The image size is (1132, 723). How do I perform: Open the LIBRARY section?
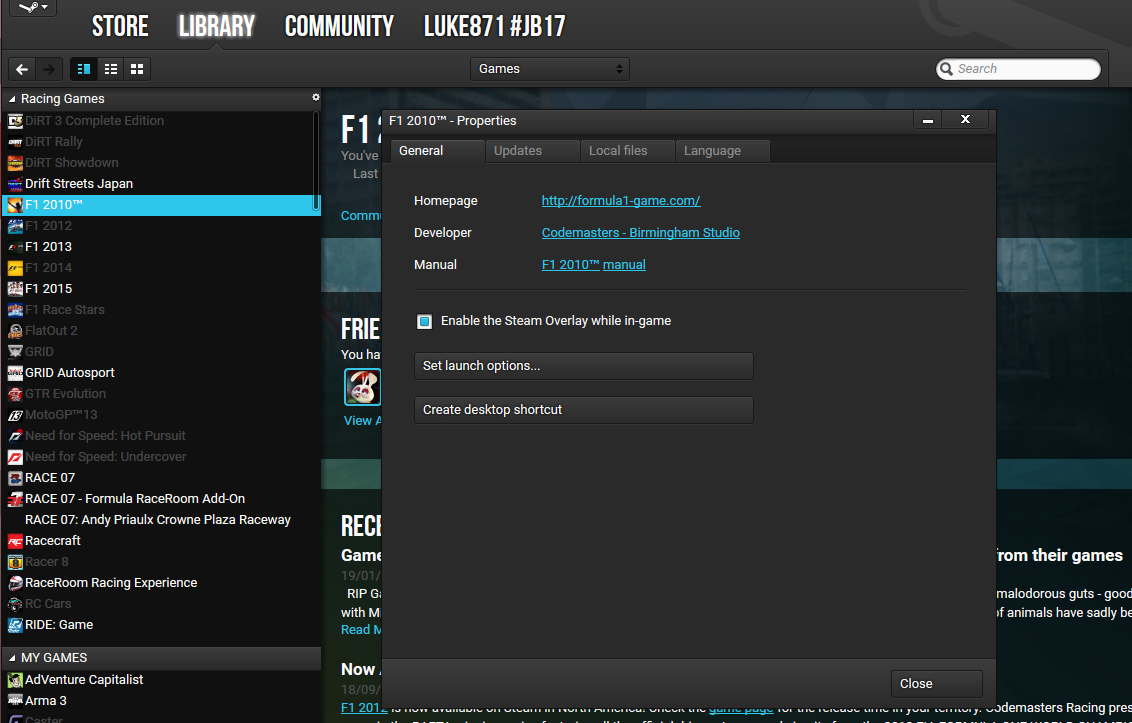pos(217,27)
